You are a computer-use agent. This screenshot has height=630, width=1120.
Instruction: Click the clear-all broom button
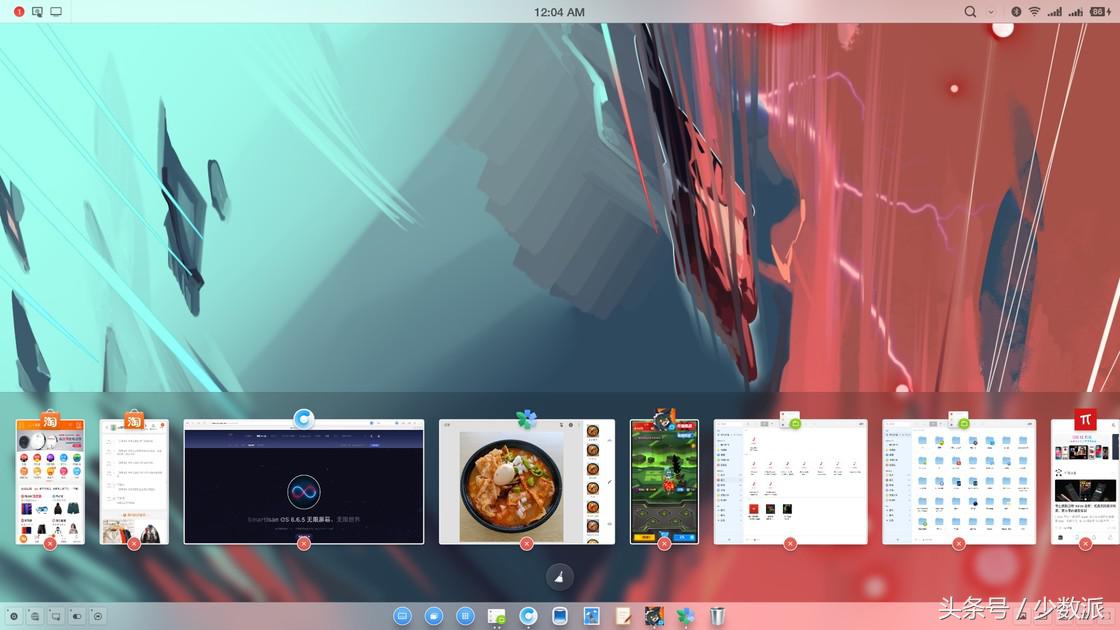point(560,575)
